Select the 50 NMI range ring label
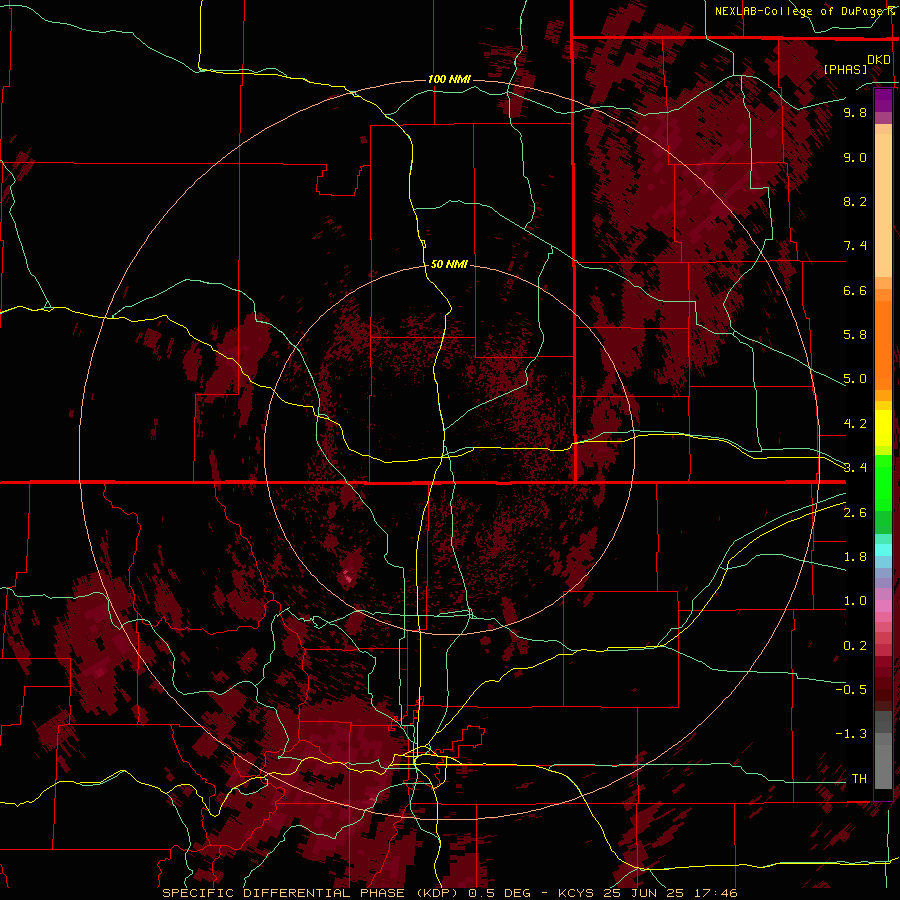Image resolution: width=900 pixels, height=900 pixels. 449,264
